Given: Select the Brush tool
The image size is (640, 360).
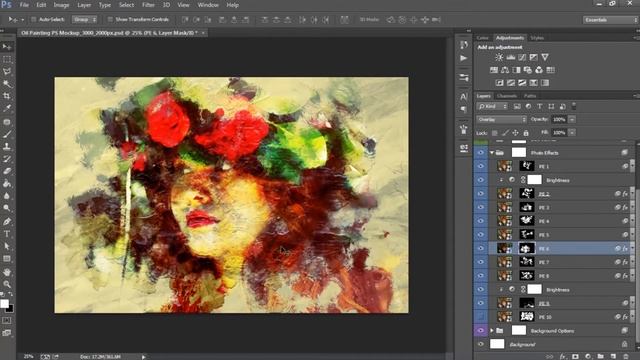Looking at the screenshot, I should (x=7, y=134).
